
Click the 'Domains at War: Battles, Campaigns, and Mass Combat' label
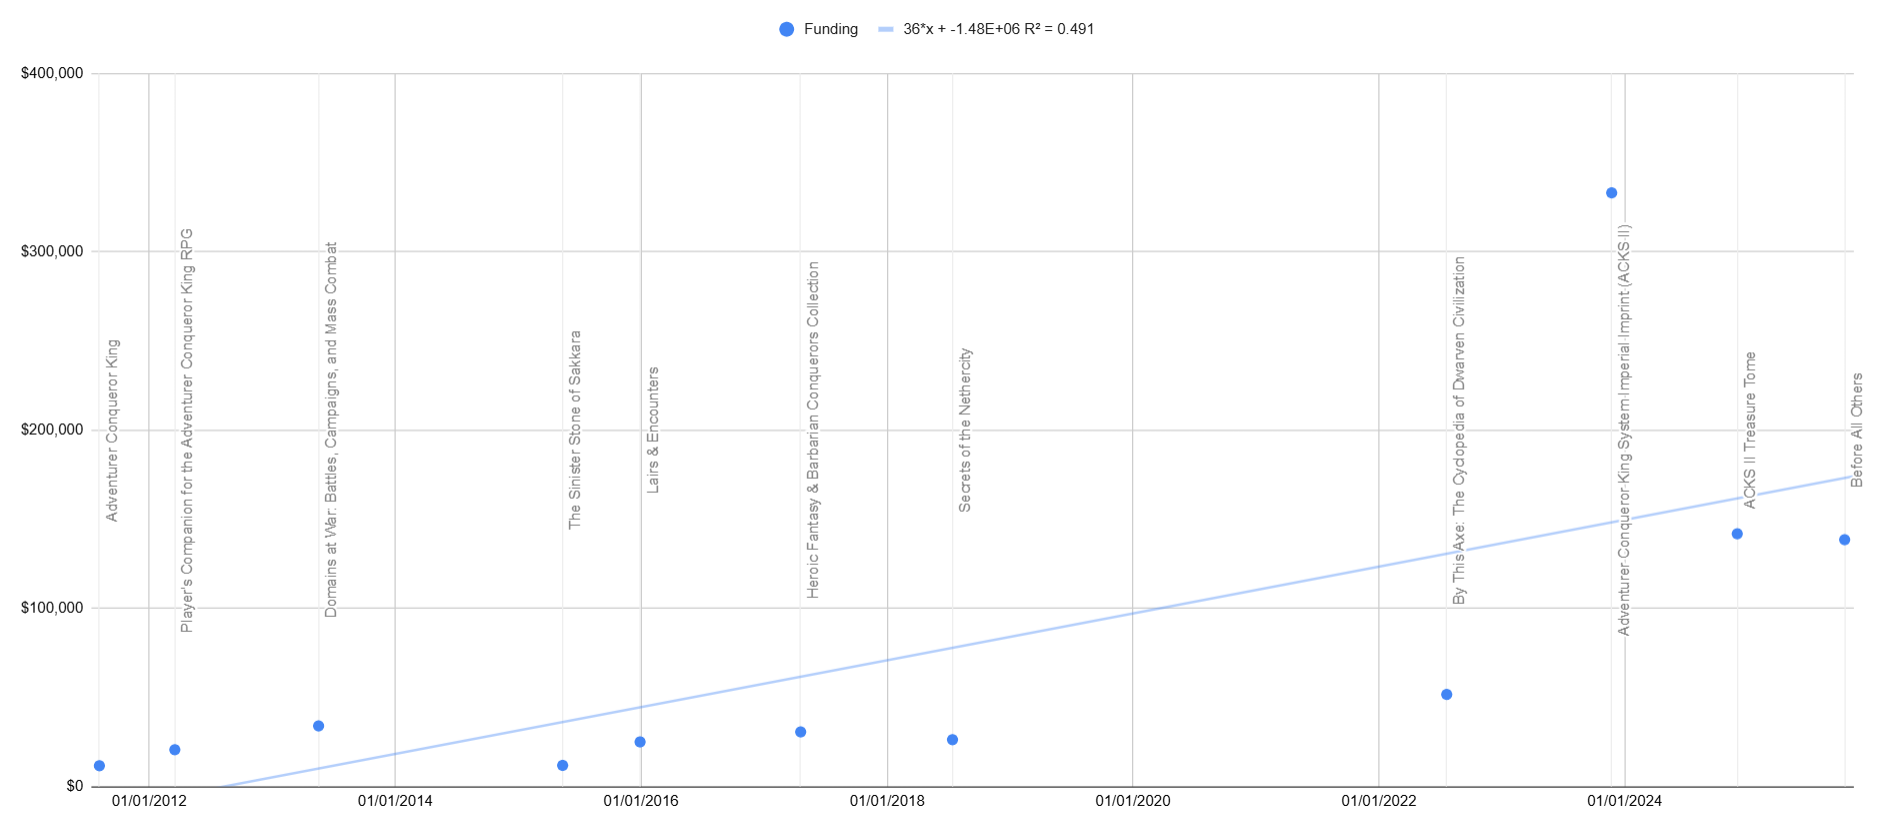coord(331,430)
